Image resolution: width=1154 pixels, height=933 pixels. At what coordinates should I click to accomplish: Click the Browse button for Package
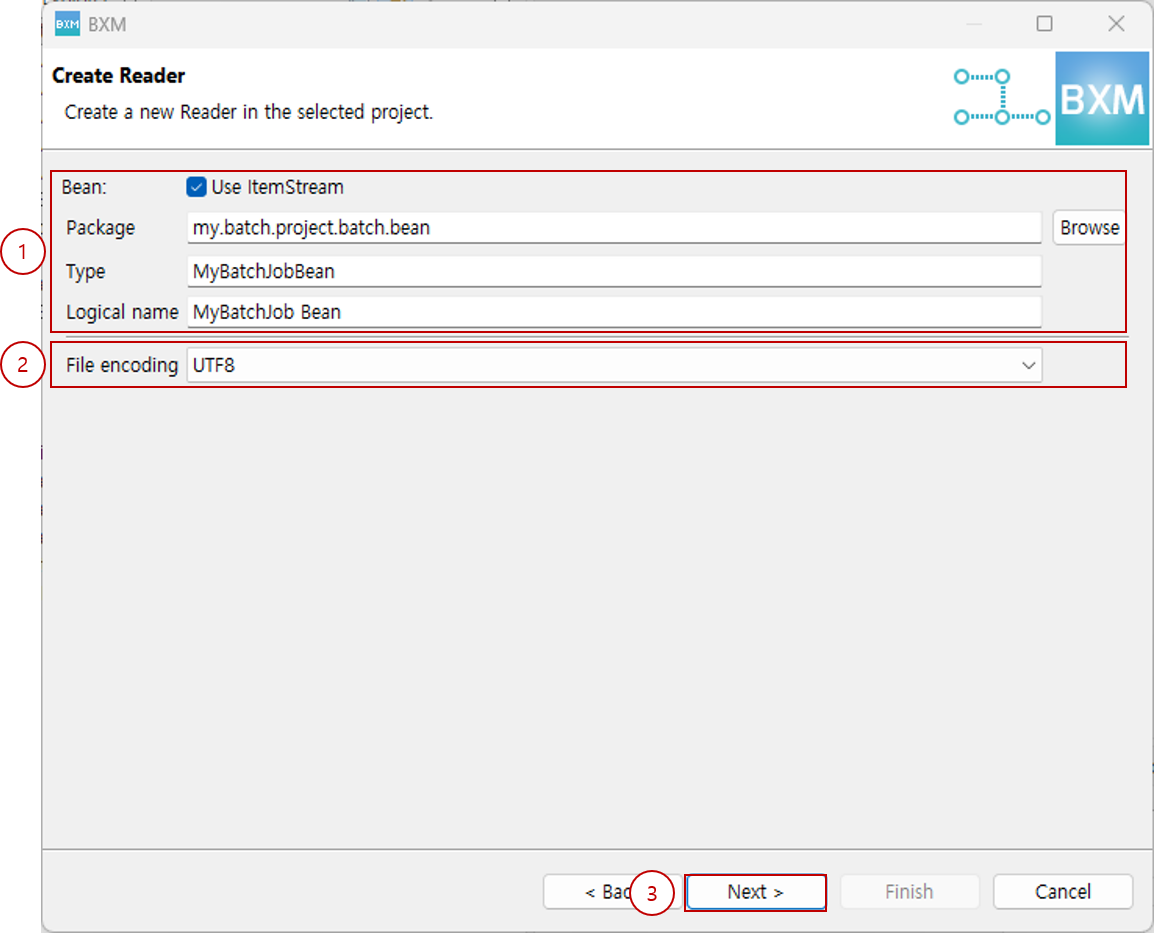pyautogui.click(x=1089, y=228)
